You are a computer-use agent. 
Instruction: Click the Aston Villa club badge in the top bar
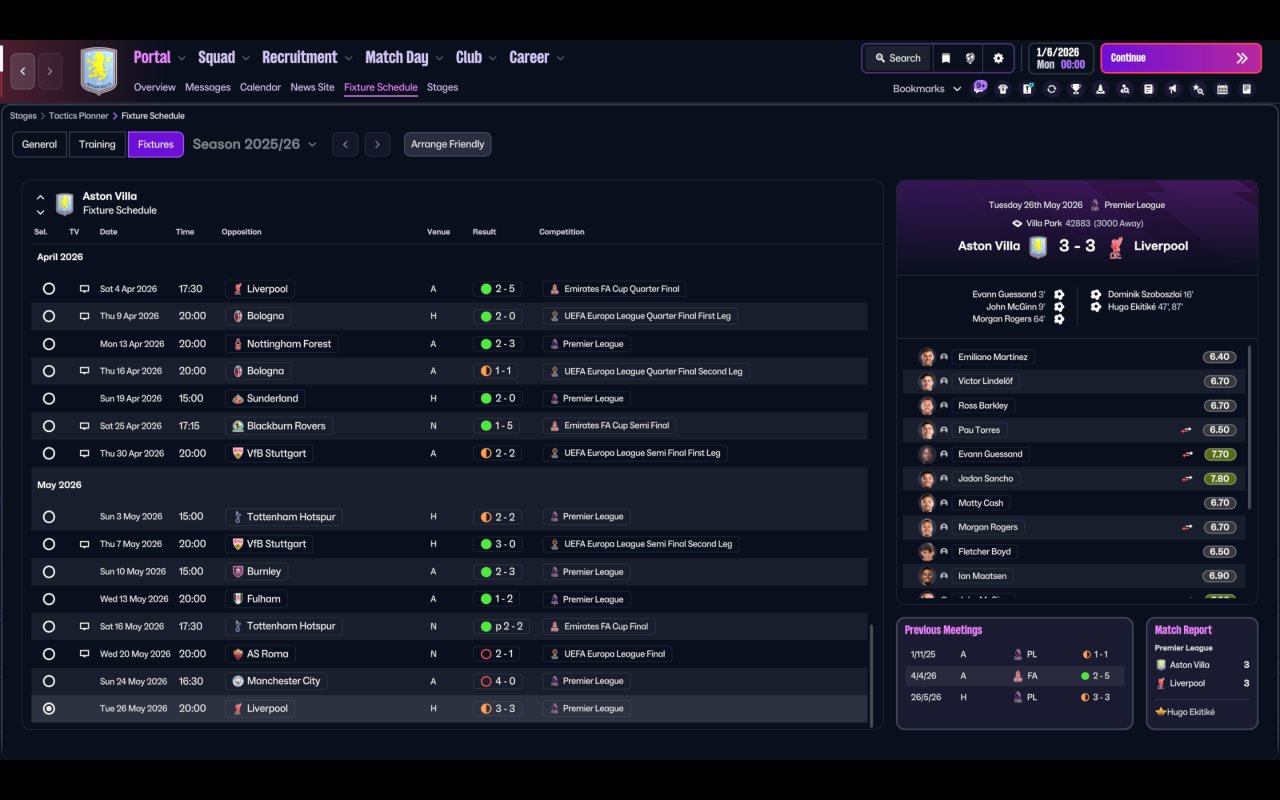point(99,71)
